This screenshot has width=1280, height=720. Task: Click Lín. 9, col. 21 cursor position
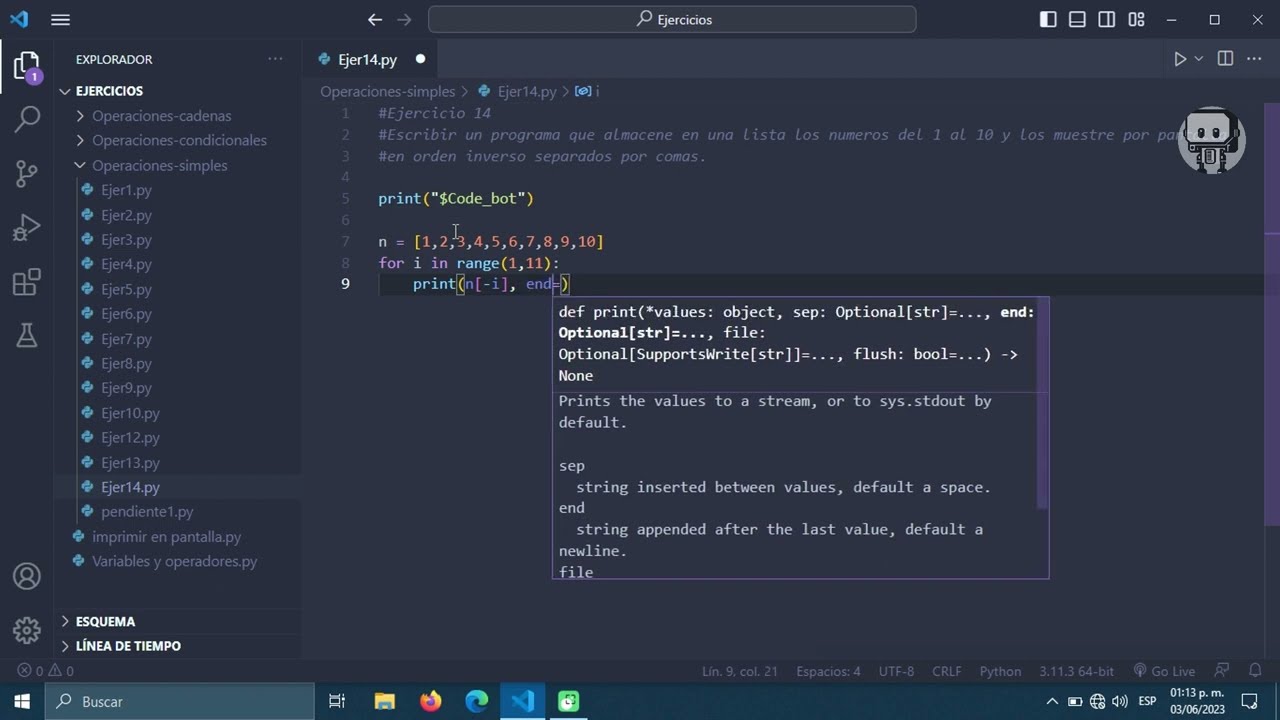tap(739, 671)
